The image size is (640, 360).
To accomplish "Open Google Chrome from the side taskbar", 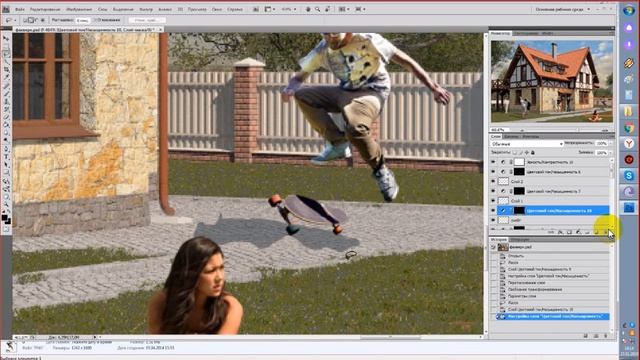I will [x=629, y=128].
